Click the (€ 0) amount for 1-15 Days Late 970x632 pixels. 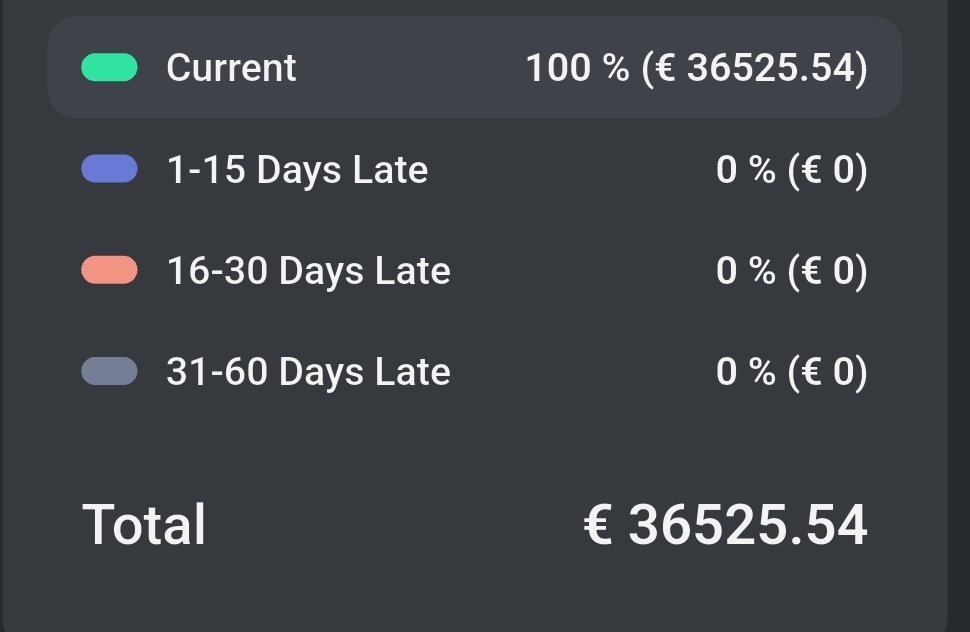click(x=828, y=169)
